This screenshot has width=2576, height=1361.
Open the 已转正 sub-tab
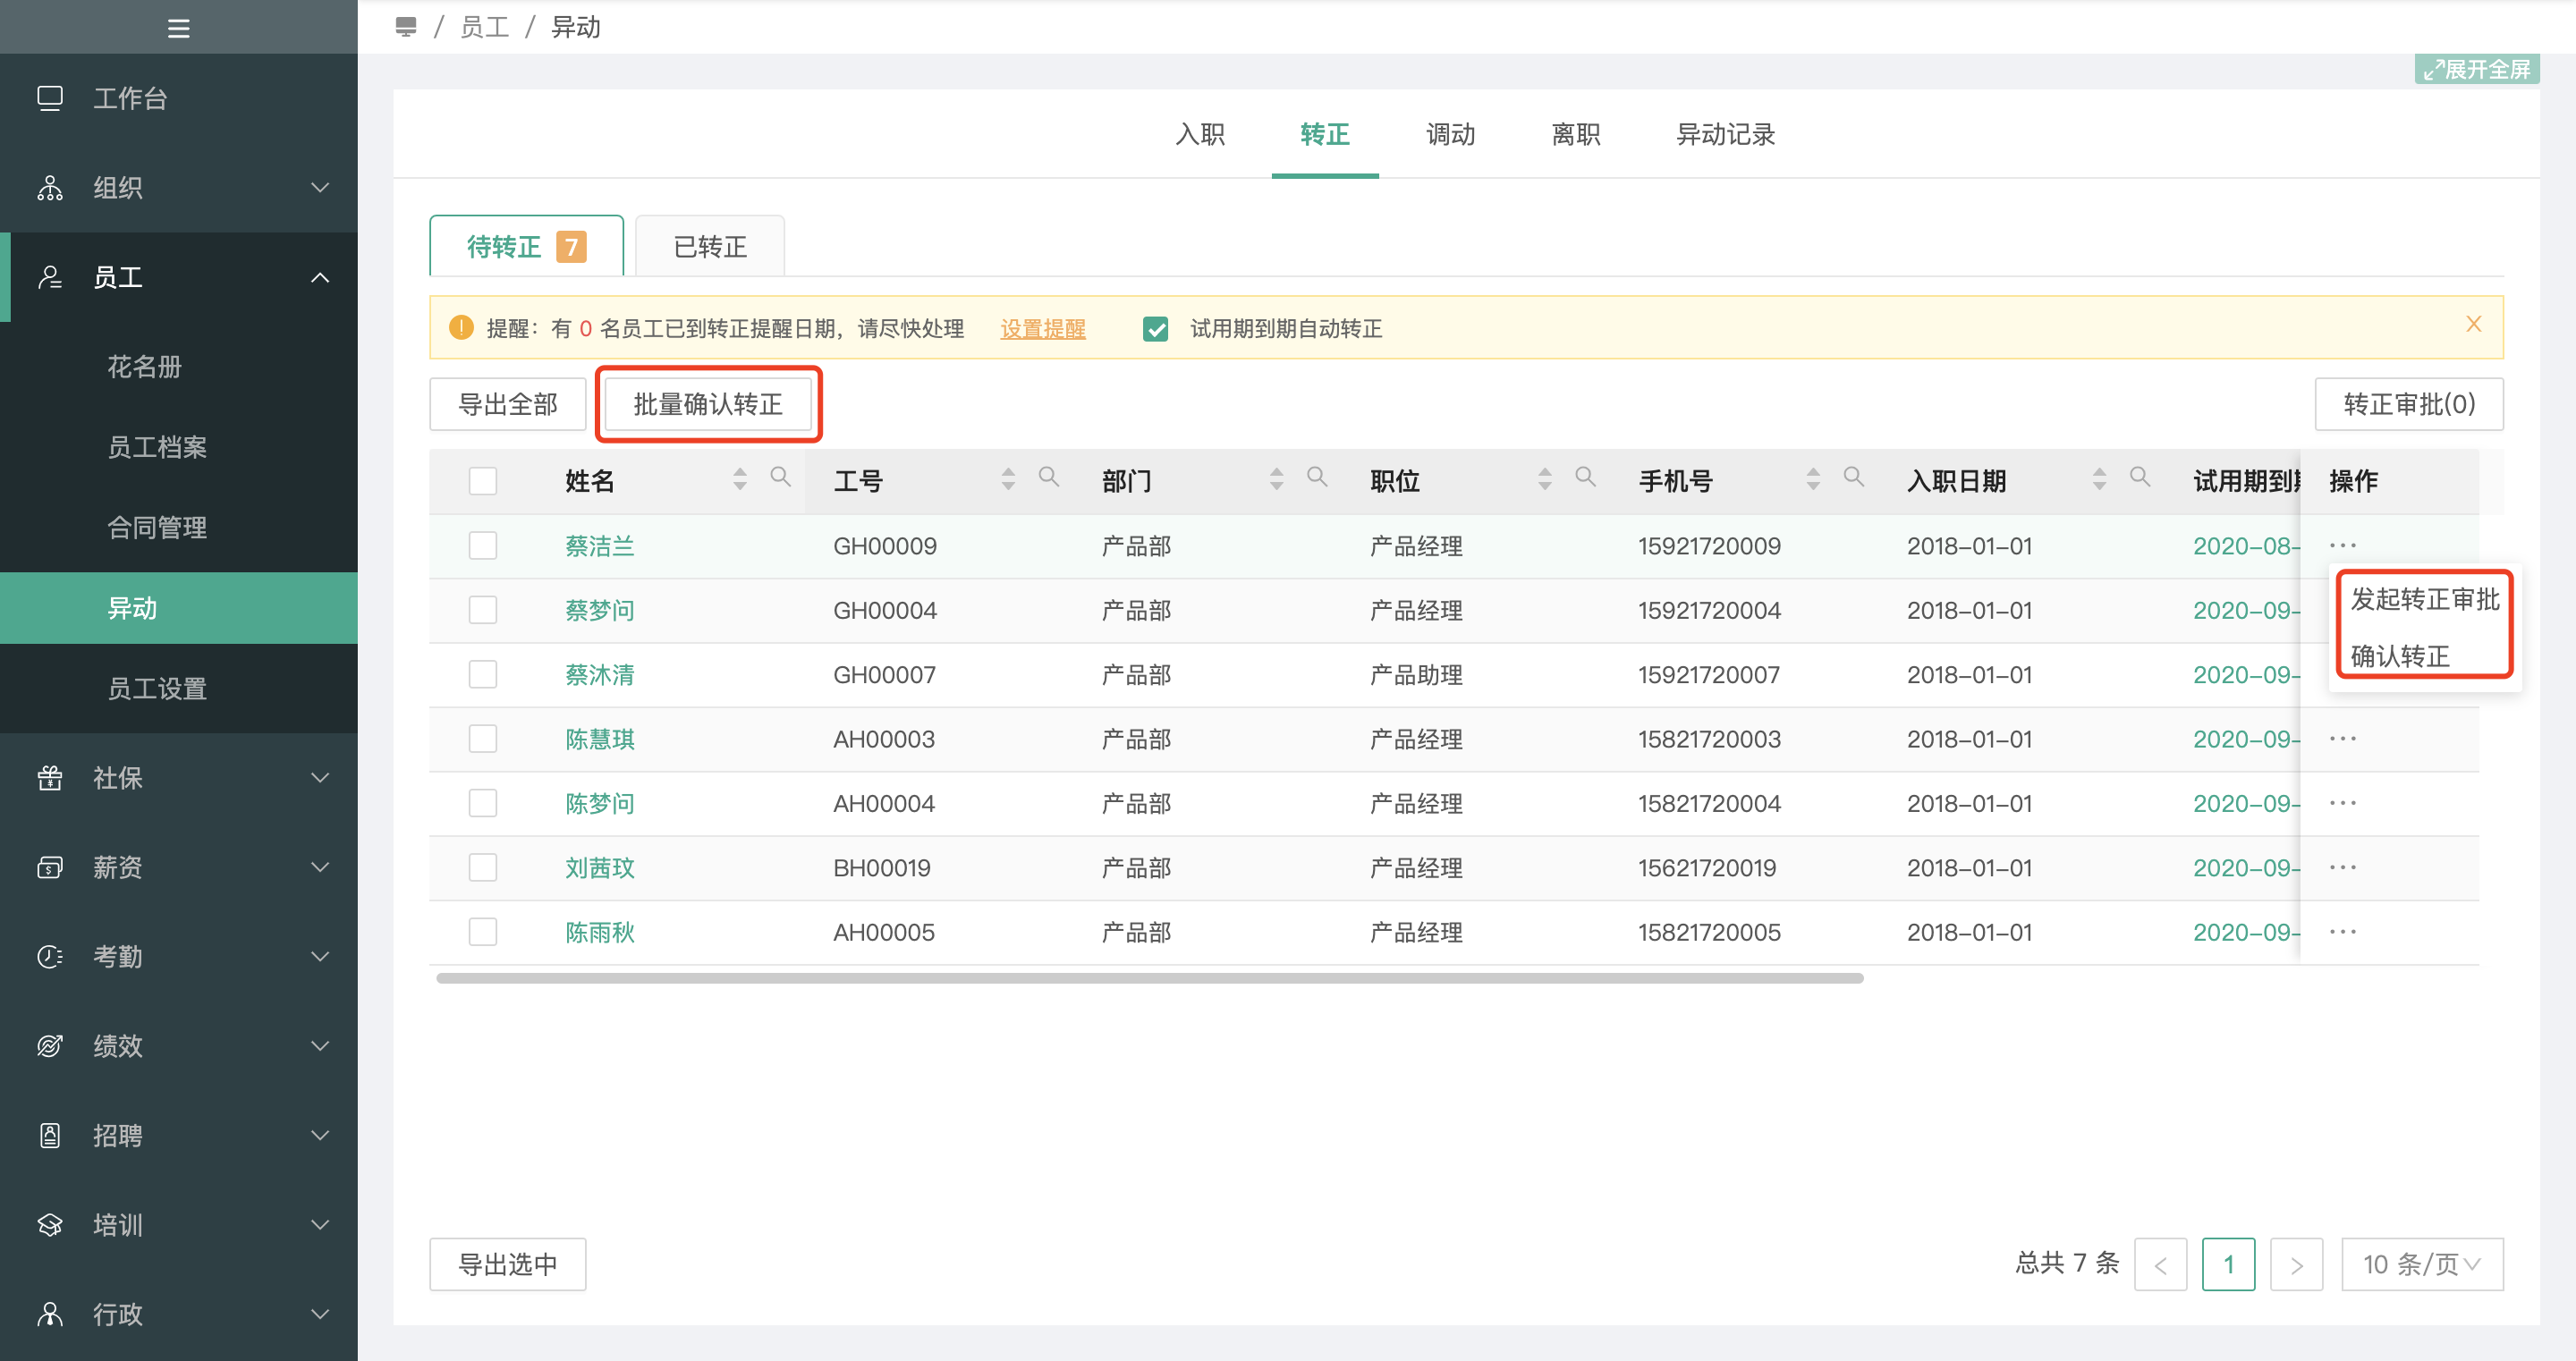click(710, 247)
